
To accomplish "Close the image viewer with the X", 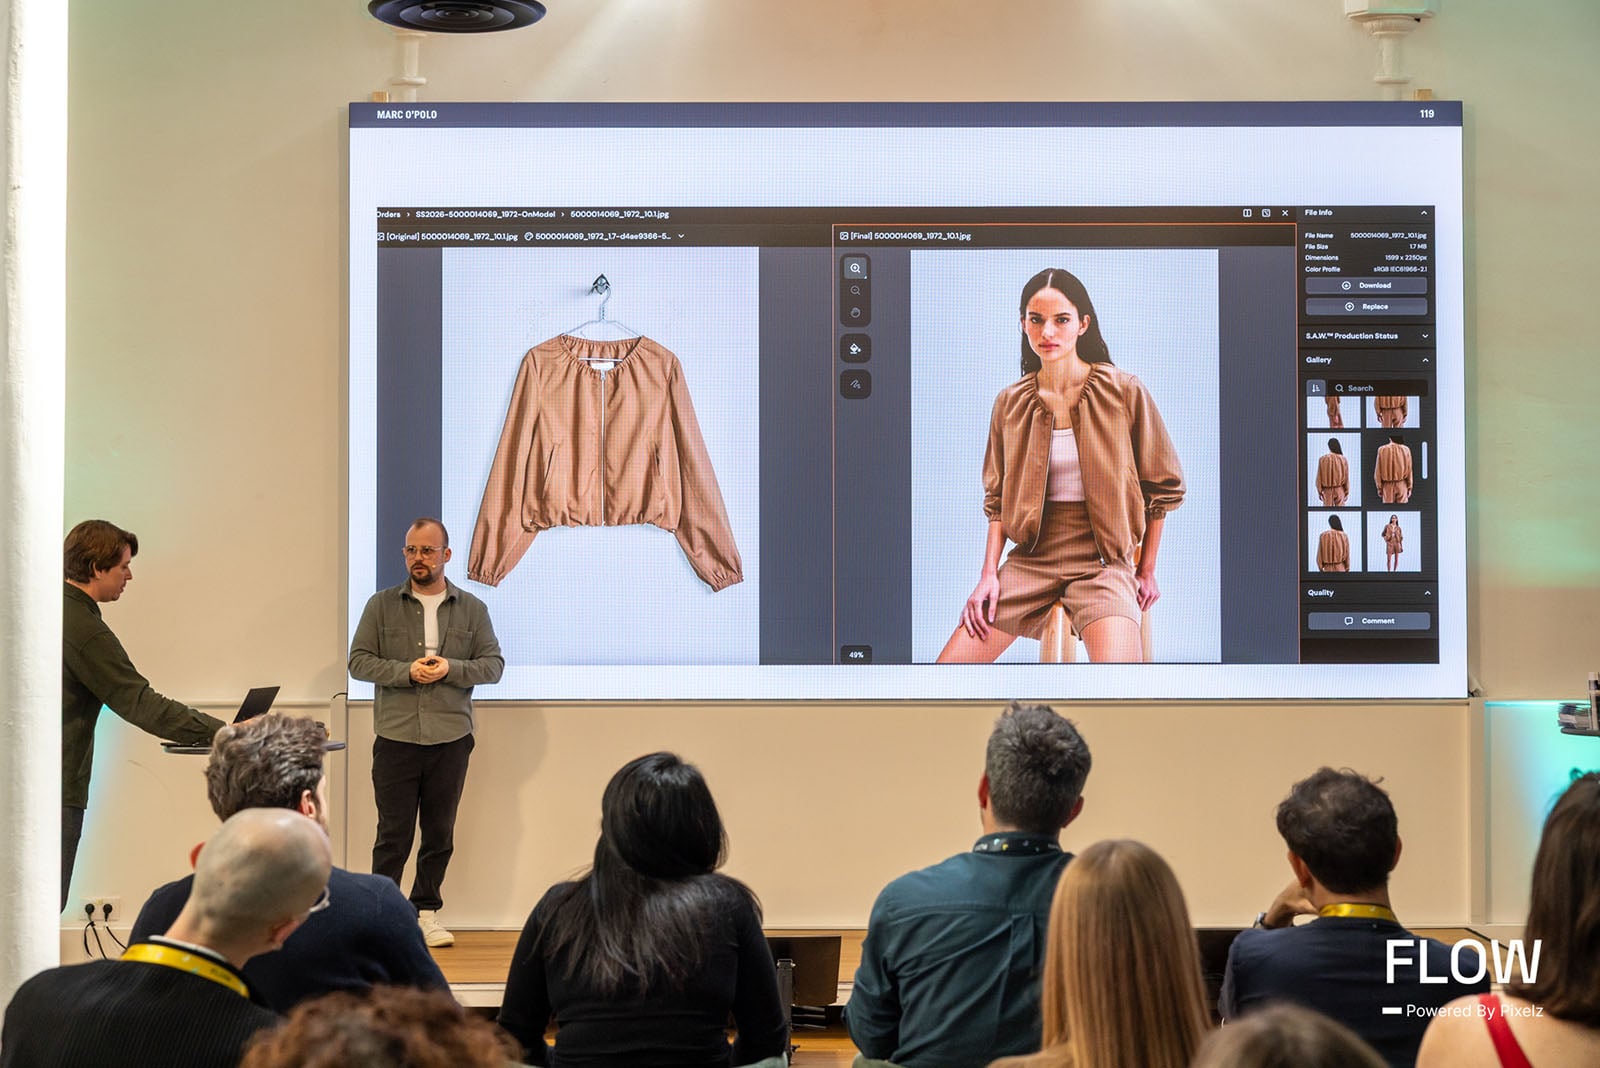I will point(1285,213).
